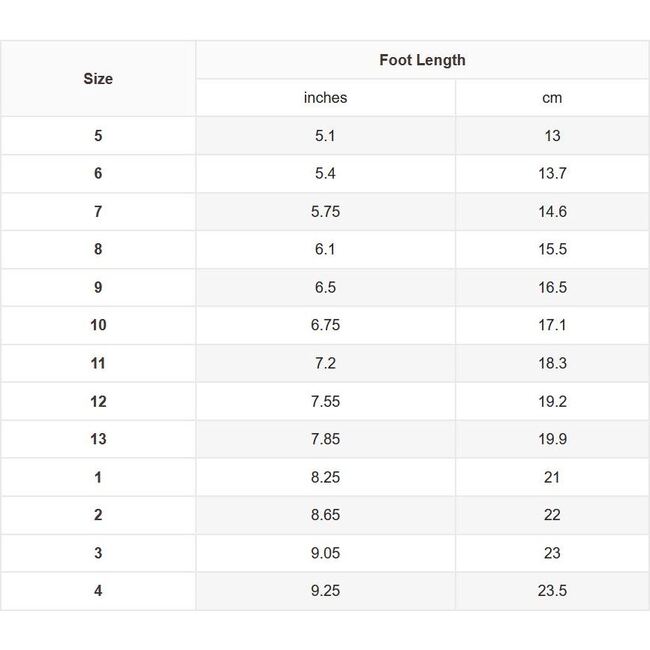Viewport: 650px width, 650px height.
Task: Select the 5.75 inches value
Action: pos(325,212)
